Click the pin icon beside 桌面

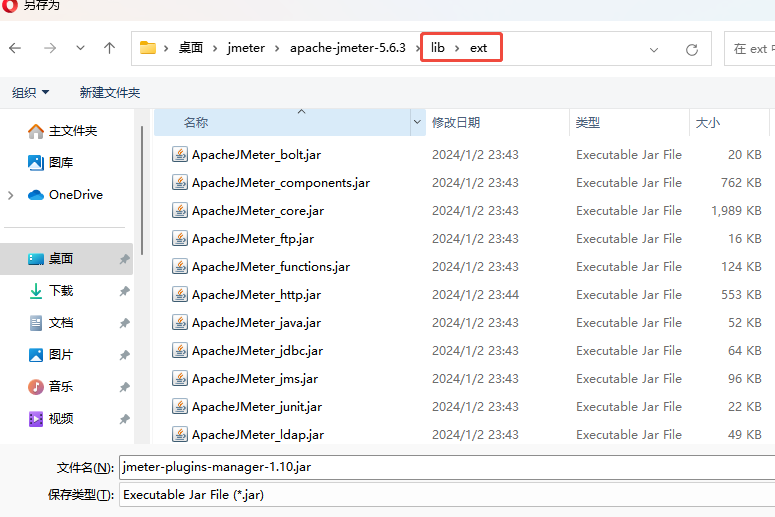[x=125, y=259]
